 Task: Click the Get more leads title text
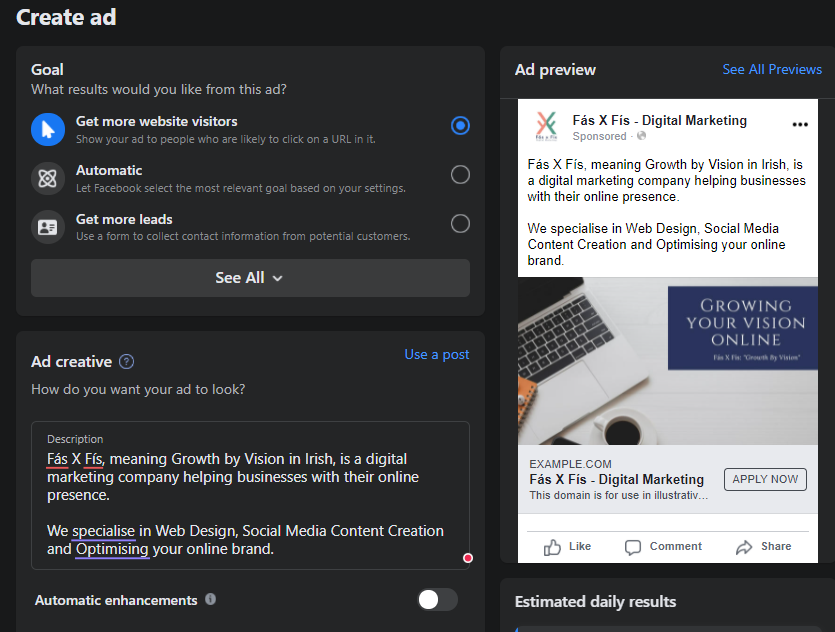(124, 219)
